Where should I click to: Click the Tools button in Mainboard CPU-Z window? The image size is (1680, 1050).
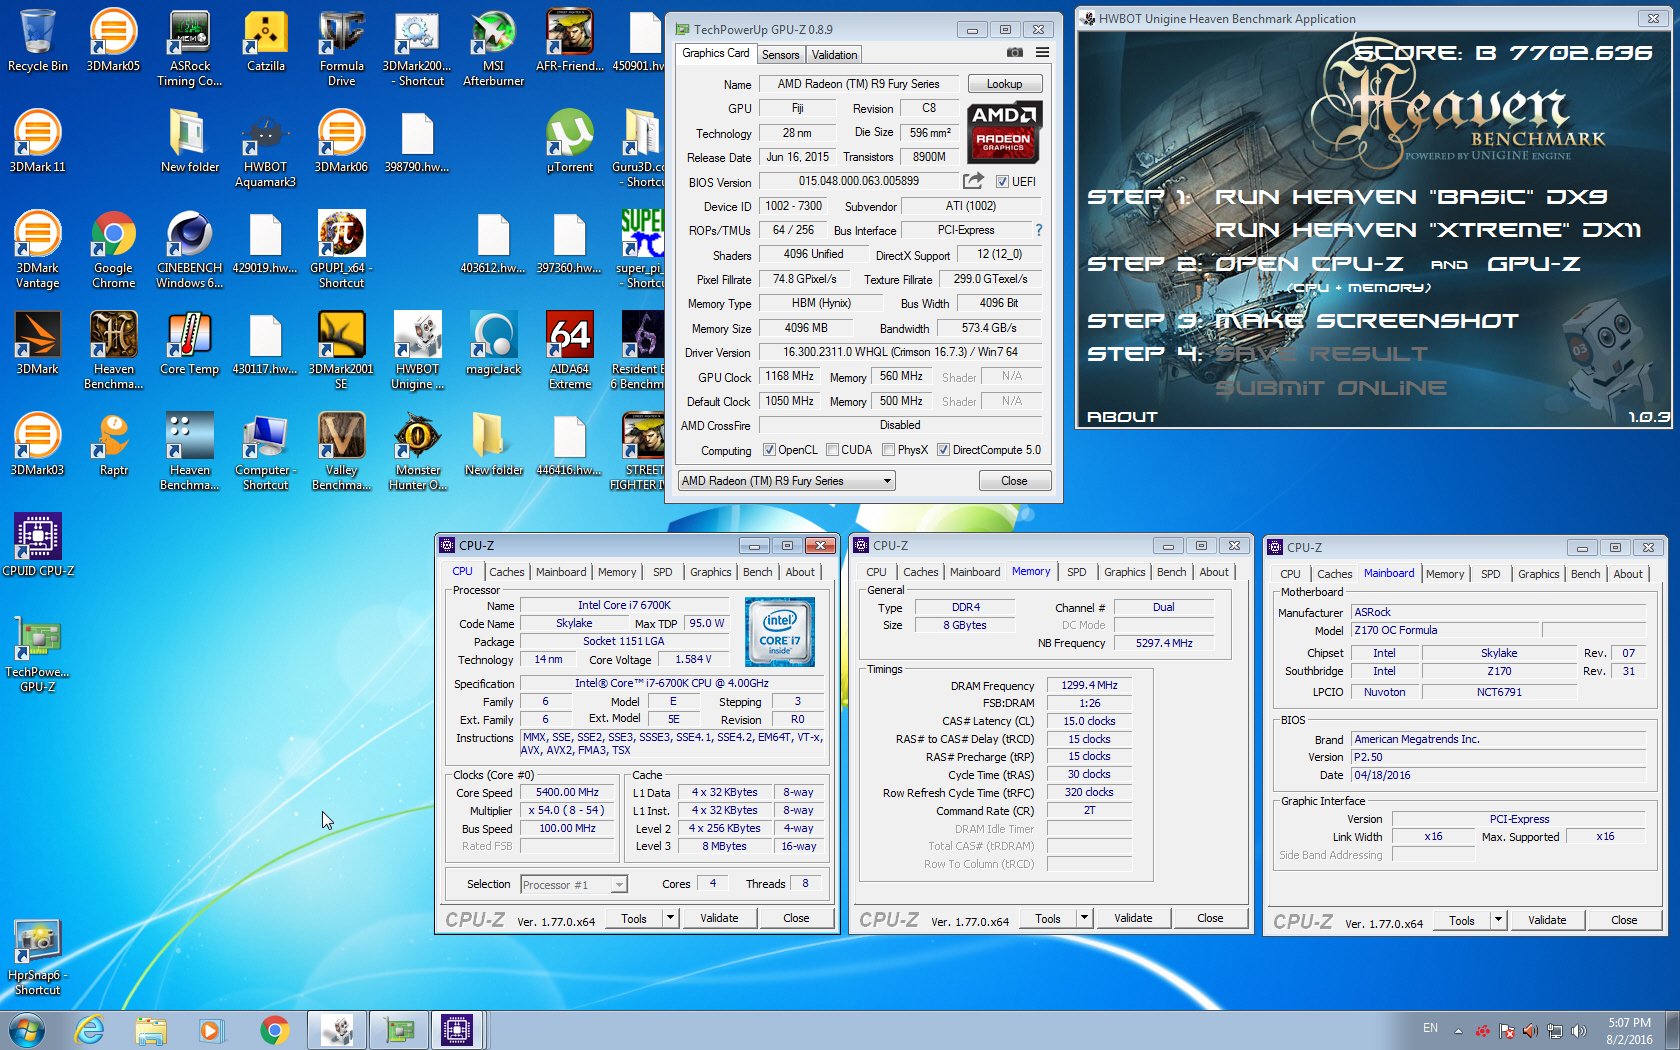[1462, 920]
